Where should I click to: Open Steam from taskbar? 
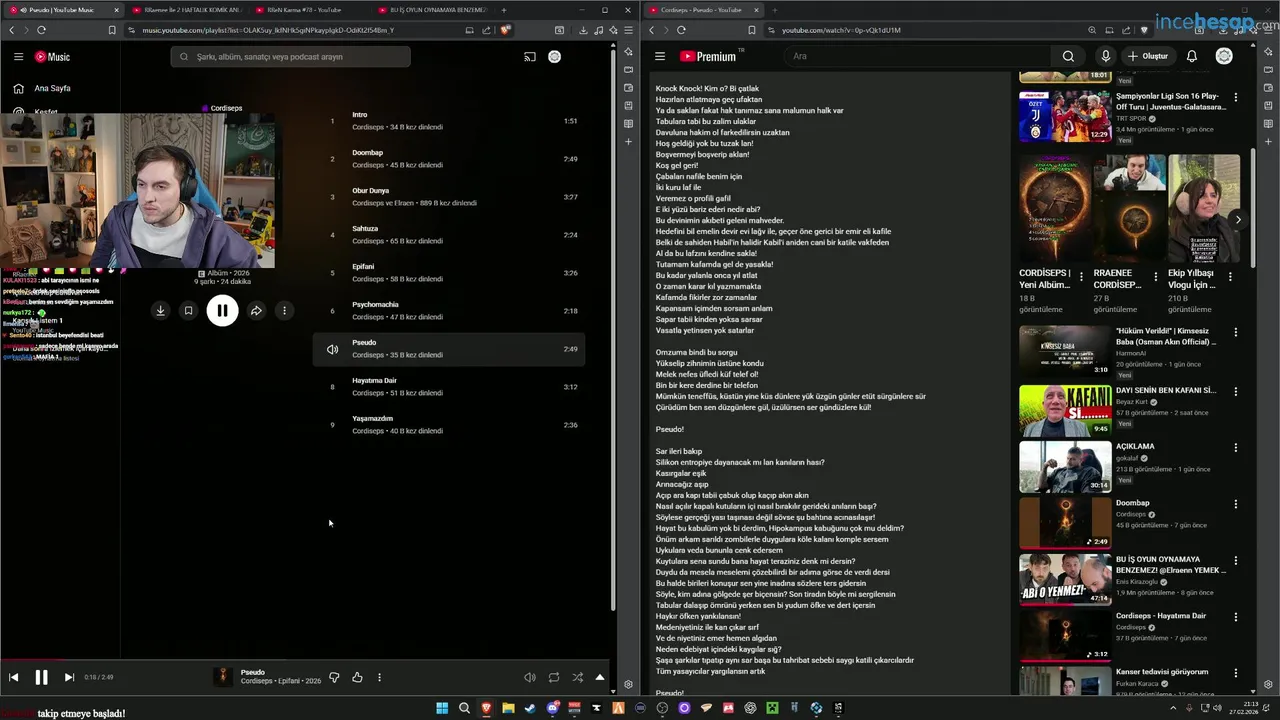[x=530, y=708]
